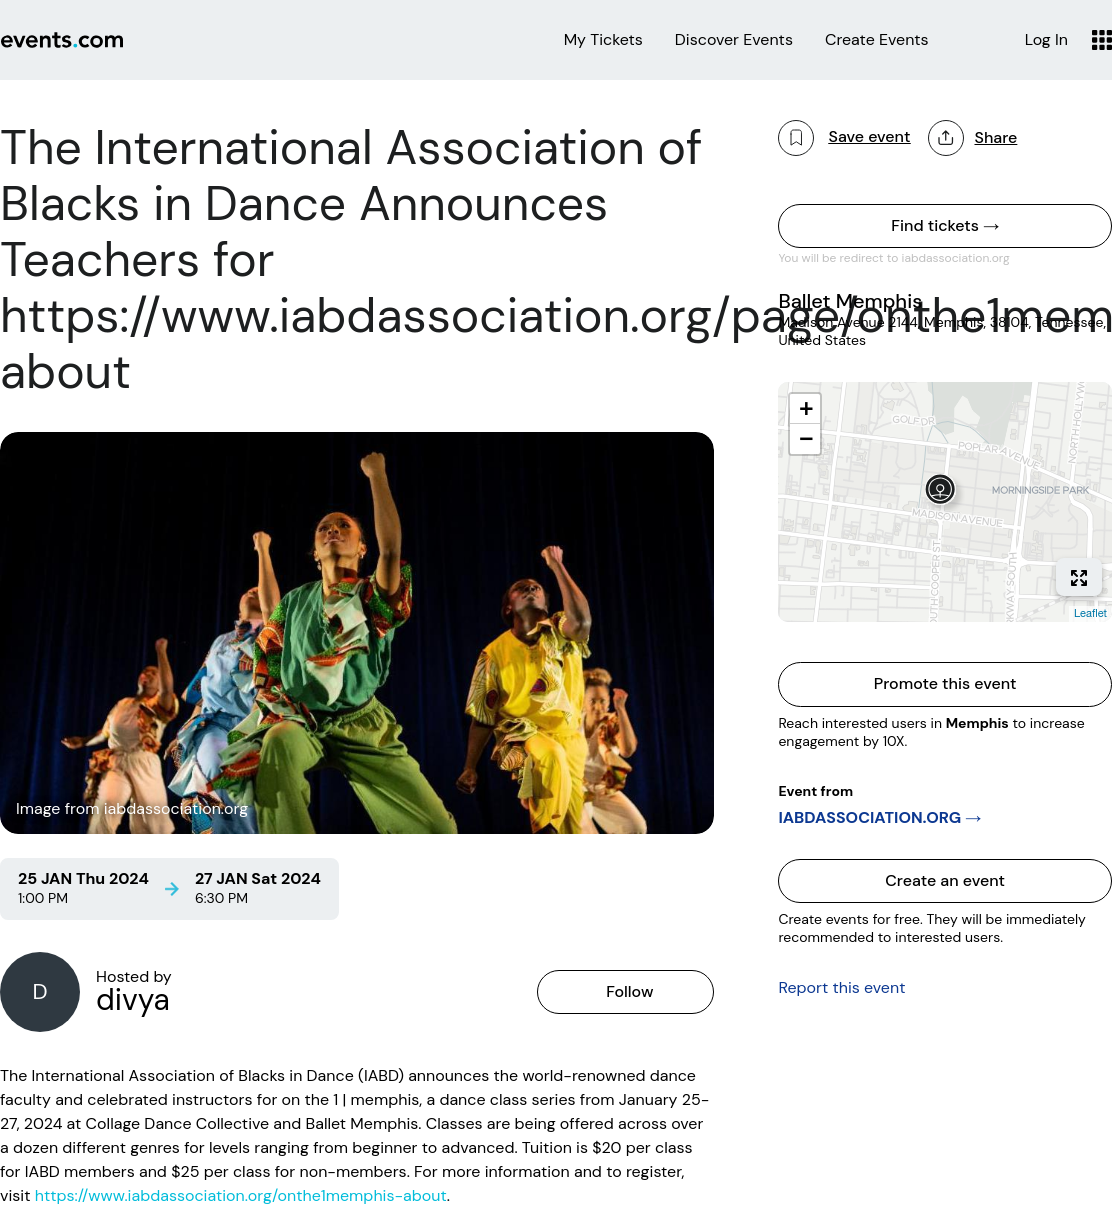Image resolution: width=1112 pixels, height=1223 pixels.
Task: Click the host name divya
Action: pyautogui.click(x=133, y=1001)
